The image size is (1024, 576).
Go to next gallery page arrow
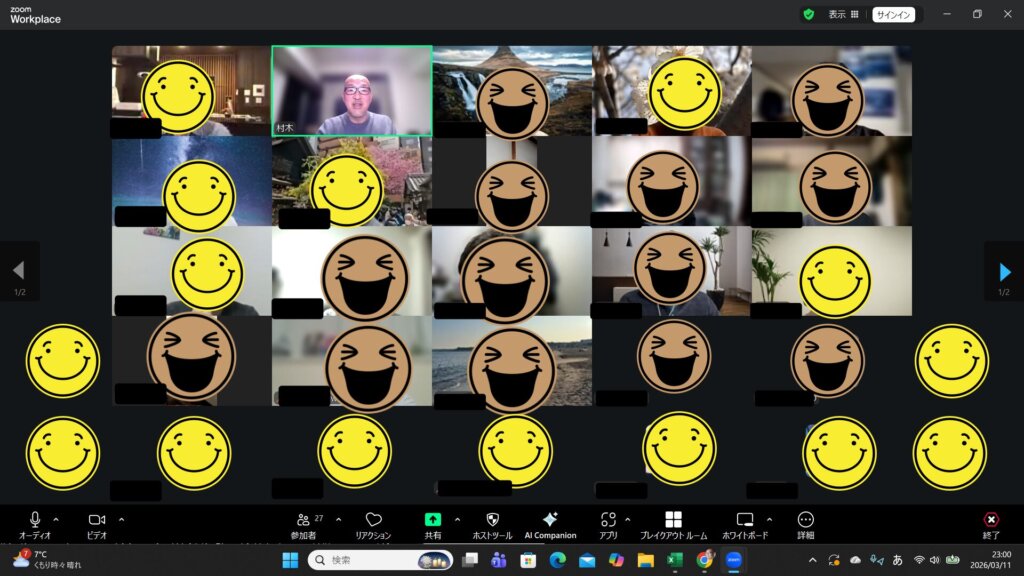1004,272
